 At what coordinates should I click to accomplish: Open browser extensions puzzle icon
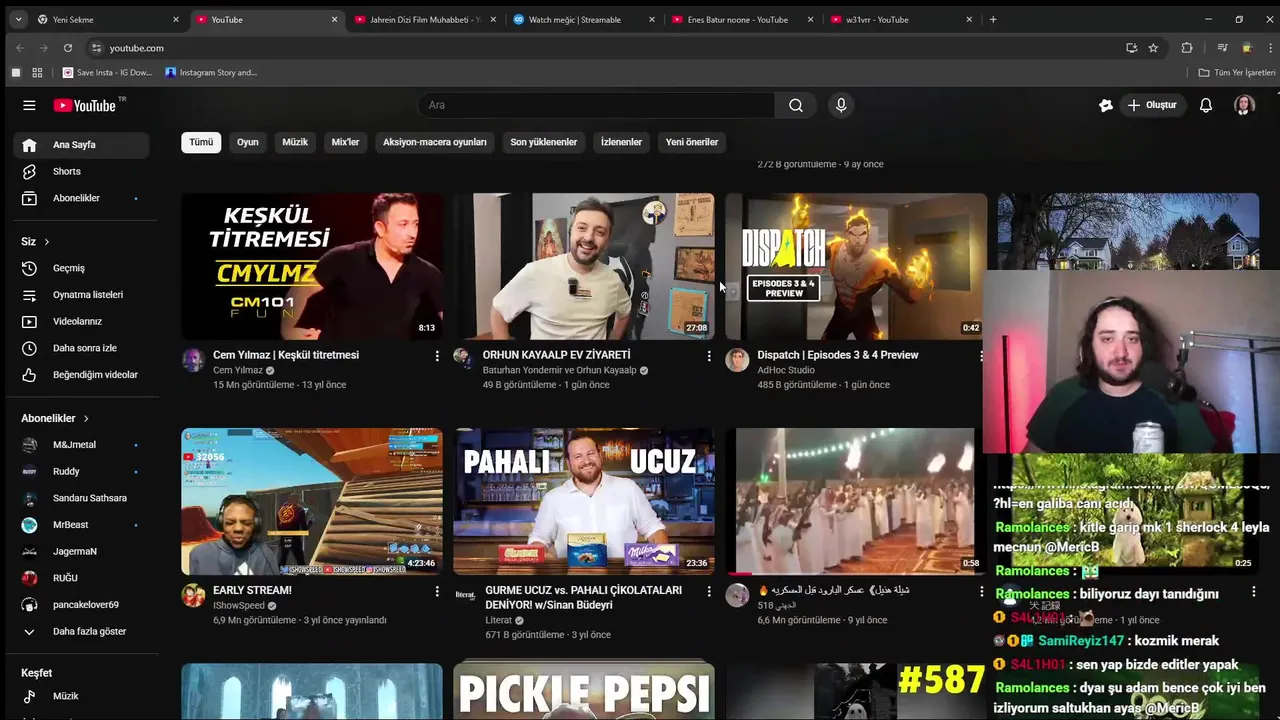pos(1187,48)
